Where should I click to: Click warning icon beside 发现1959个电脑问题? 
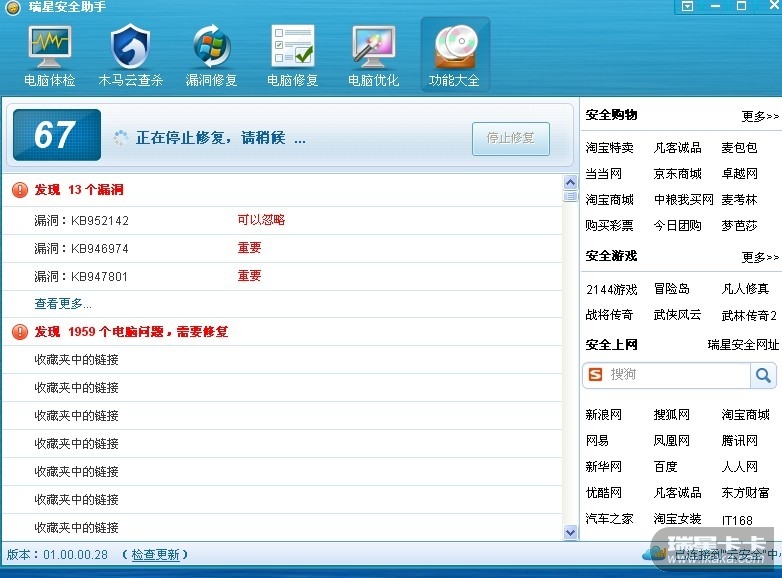coord(20,332)
